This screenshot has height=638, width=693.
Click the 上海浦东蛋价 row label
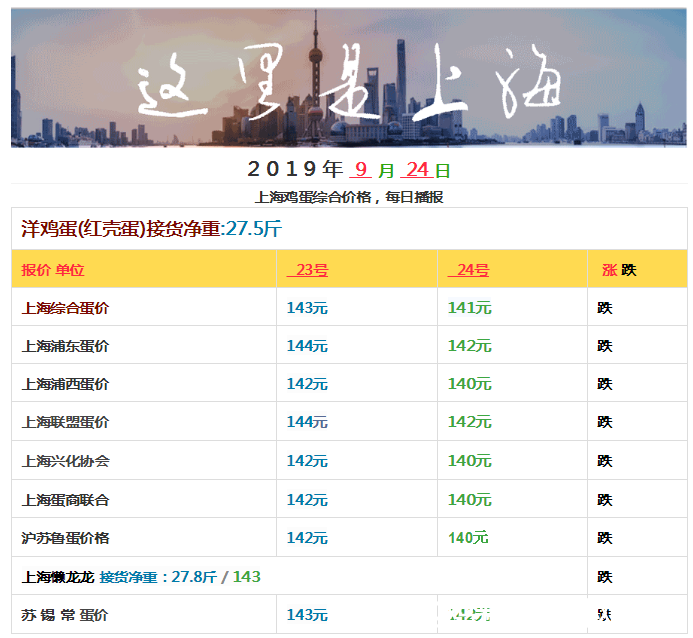point(65,346)
